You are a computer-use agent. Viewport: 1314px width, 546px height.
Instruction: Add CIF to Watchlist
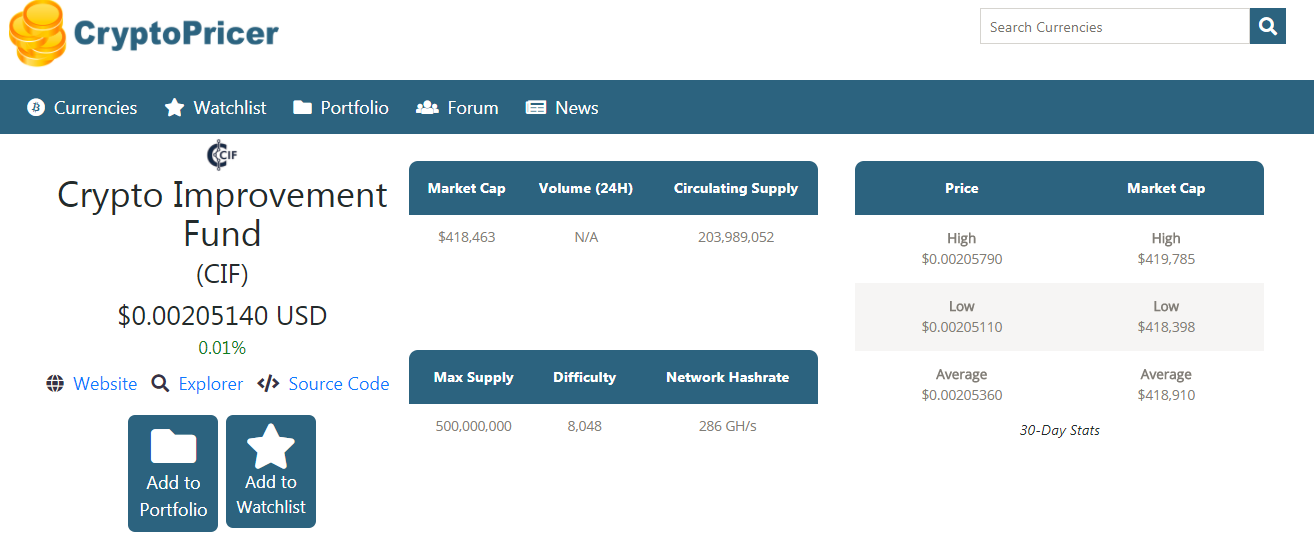click(271, 471)
